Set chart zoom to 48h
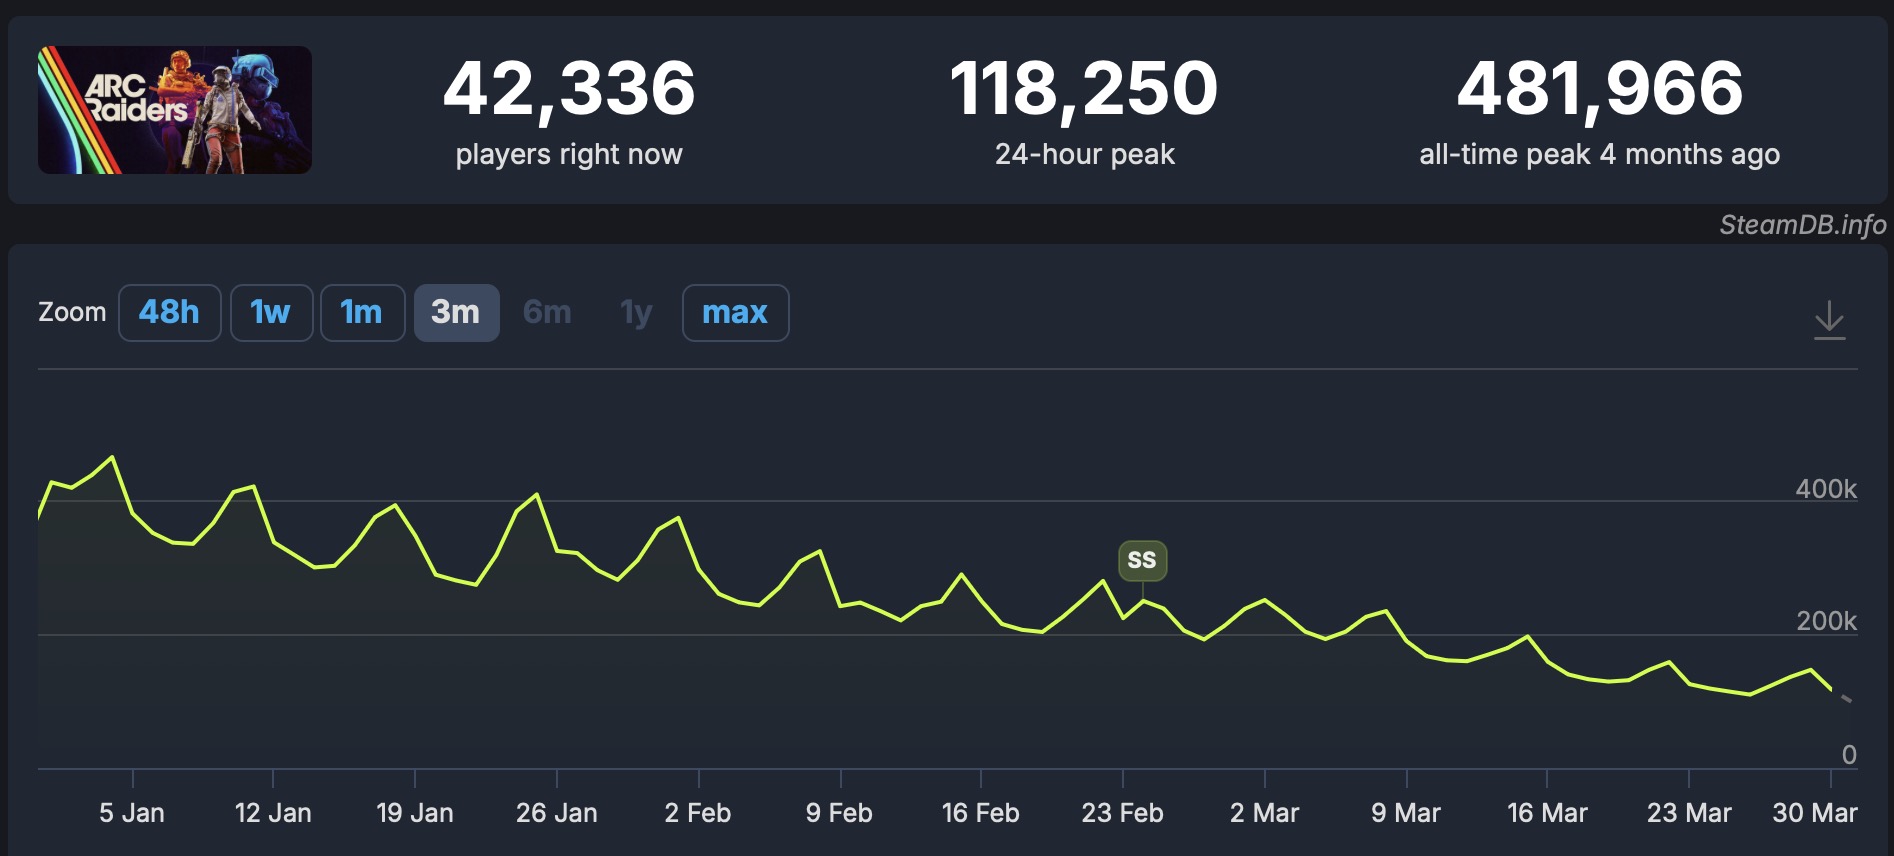The height and width of the screenshot is (856, 1894). pos(169,313)
